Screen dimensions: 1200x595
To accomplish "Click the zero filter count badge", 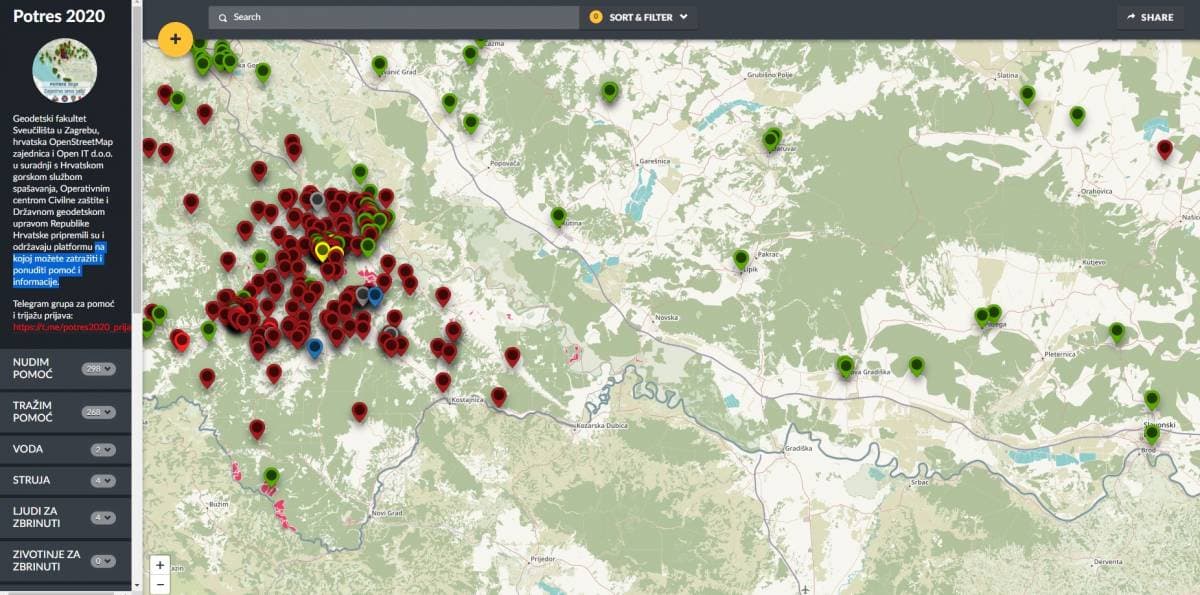I will click(596, 17).
